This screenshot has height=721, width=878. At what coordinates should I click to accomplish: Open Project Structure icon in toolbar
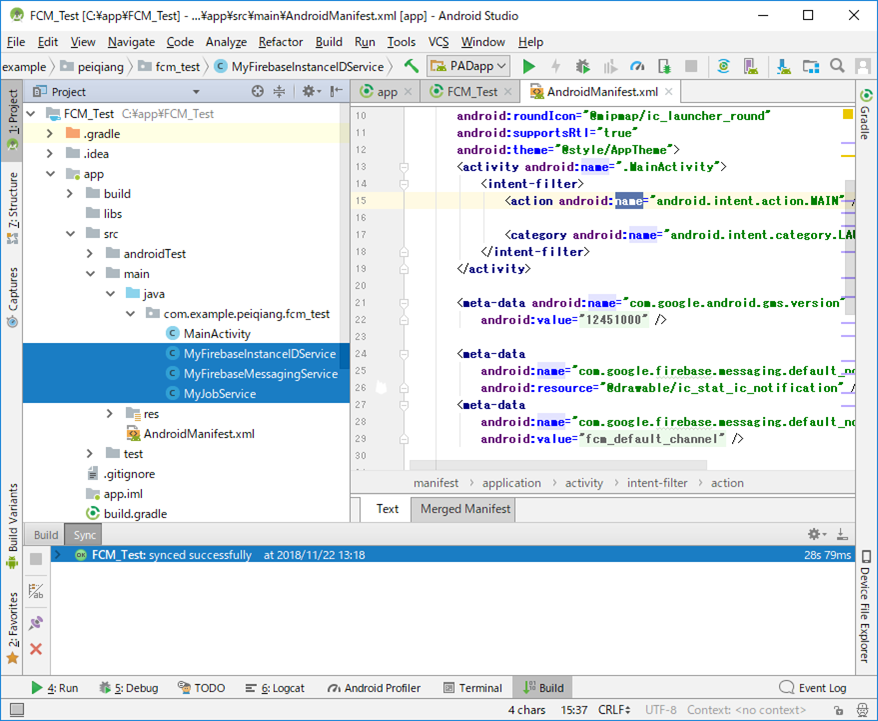click(811, 66)
